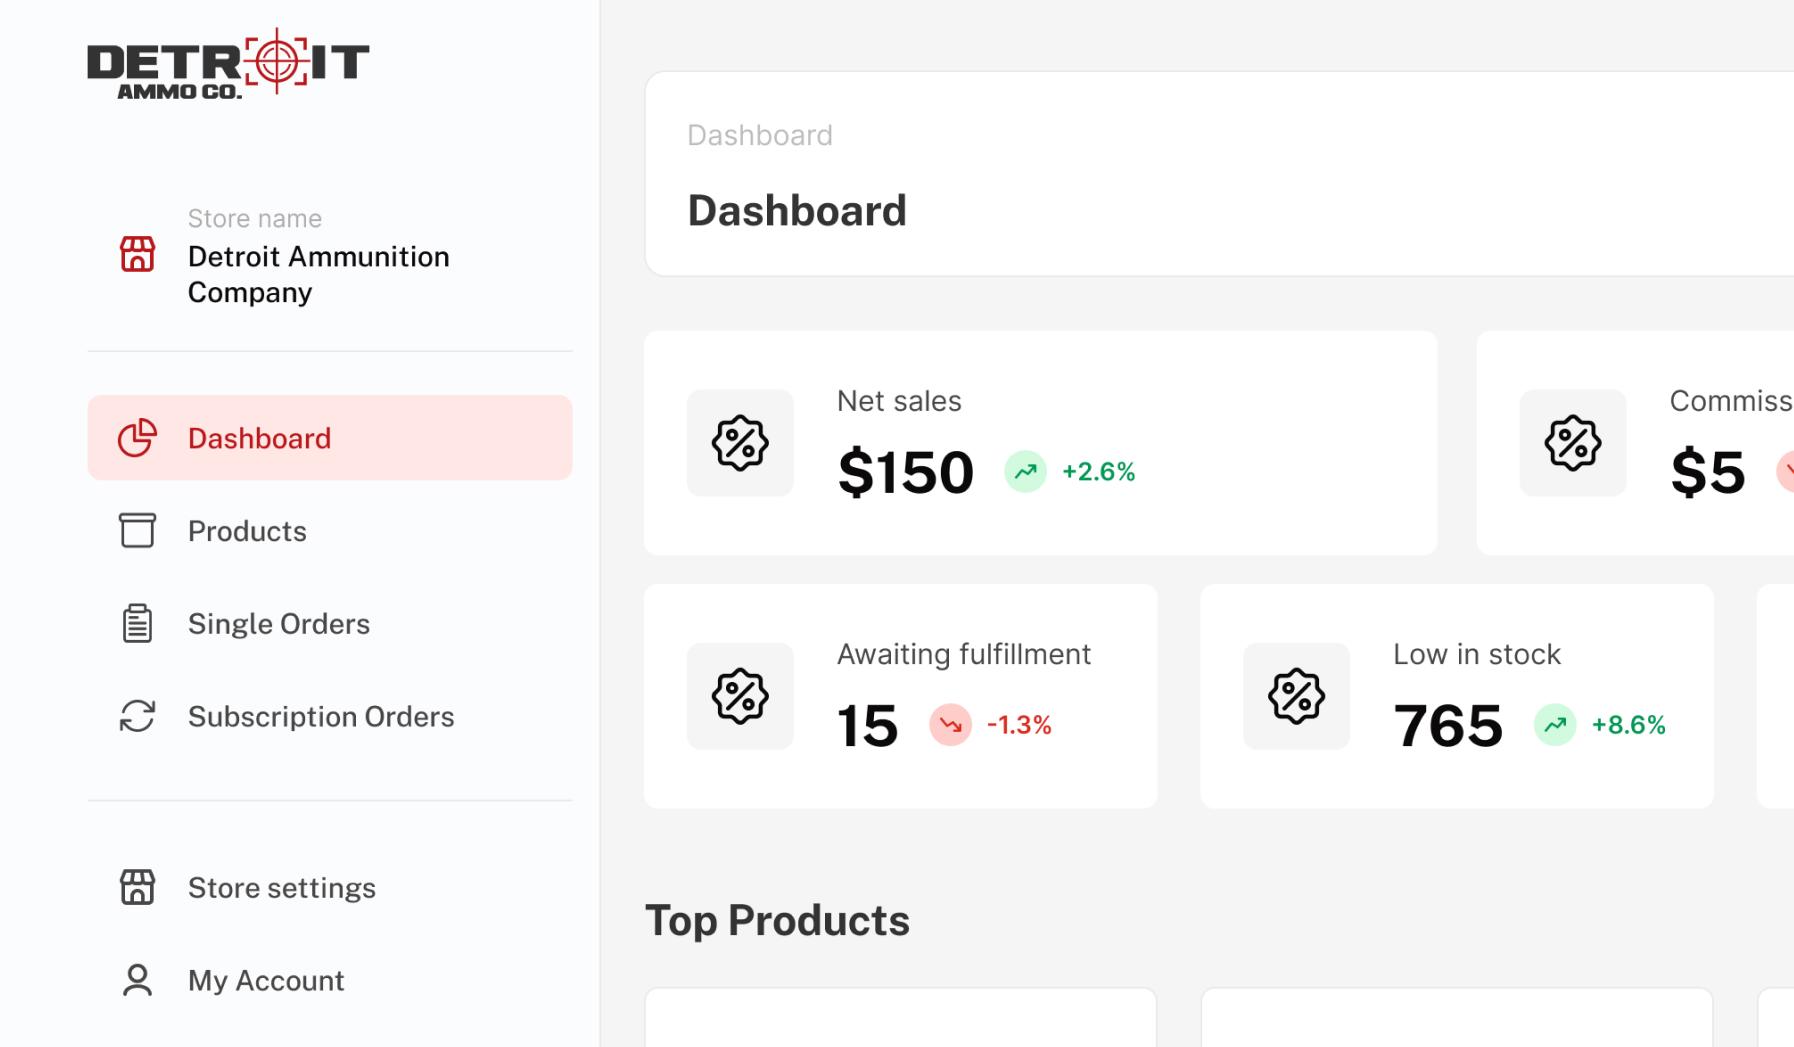This screenshot has width=1794, height=1047.
Task: Click the -1.3% change value
Action: coord(1019,725)
